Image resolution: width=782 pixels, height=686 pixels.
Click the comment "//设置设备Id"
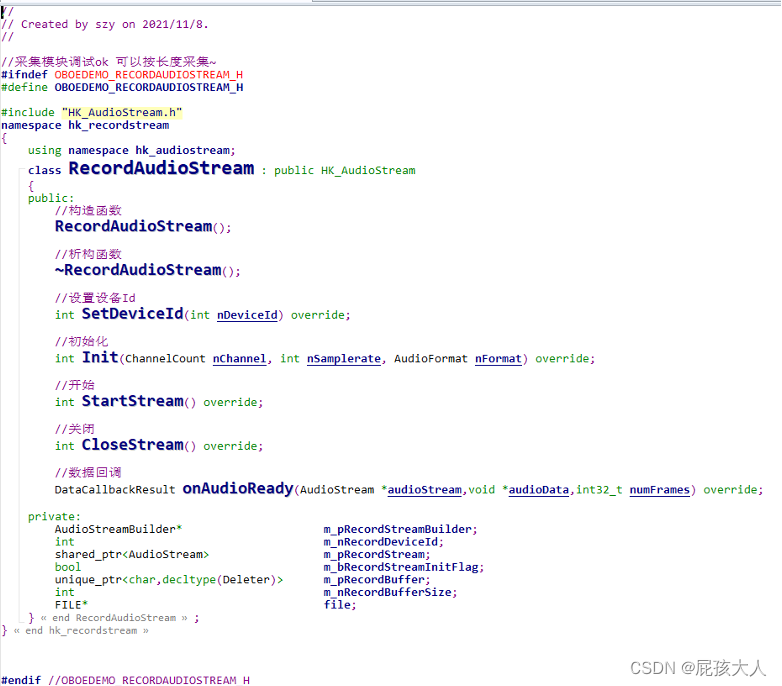tap(95, 298)
